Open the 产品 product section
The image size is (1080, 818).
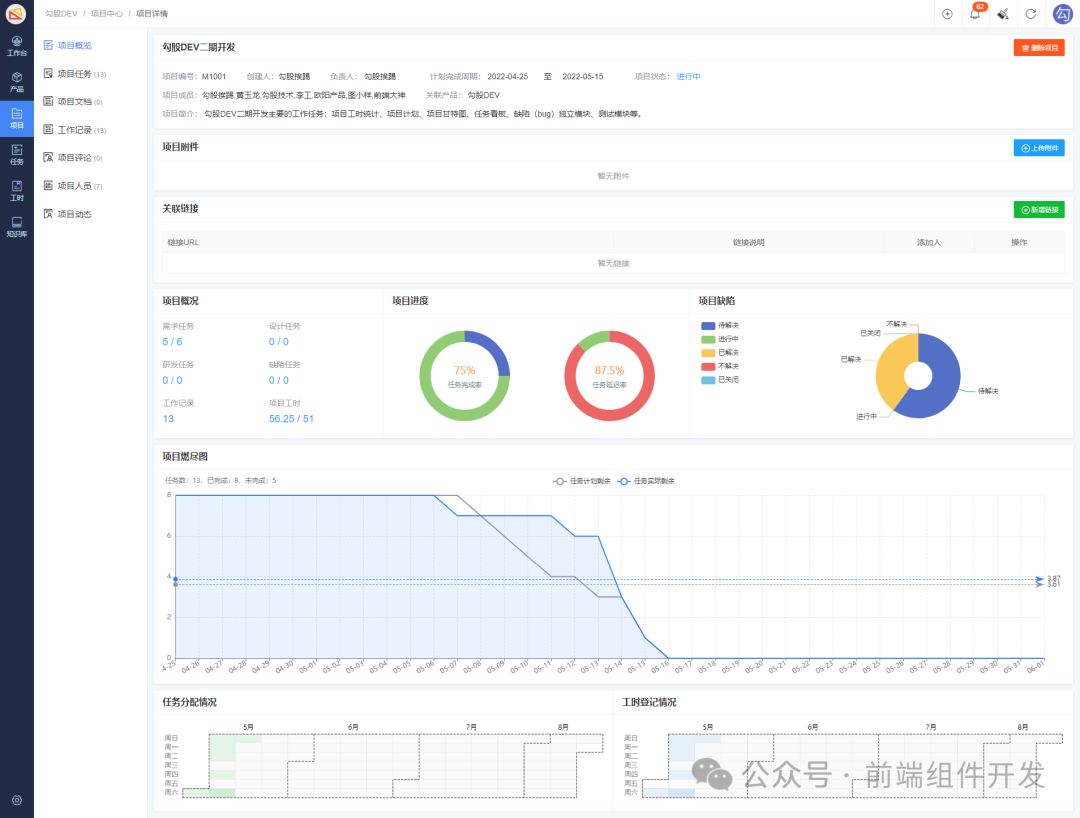coord(17,83)
